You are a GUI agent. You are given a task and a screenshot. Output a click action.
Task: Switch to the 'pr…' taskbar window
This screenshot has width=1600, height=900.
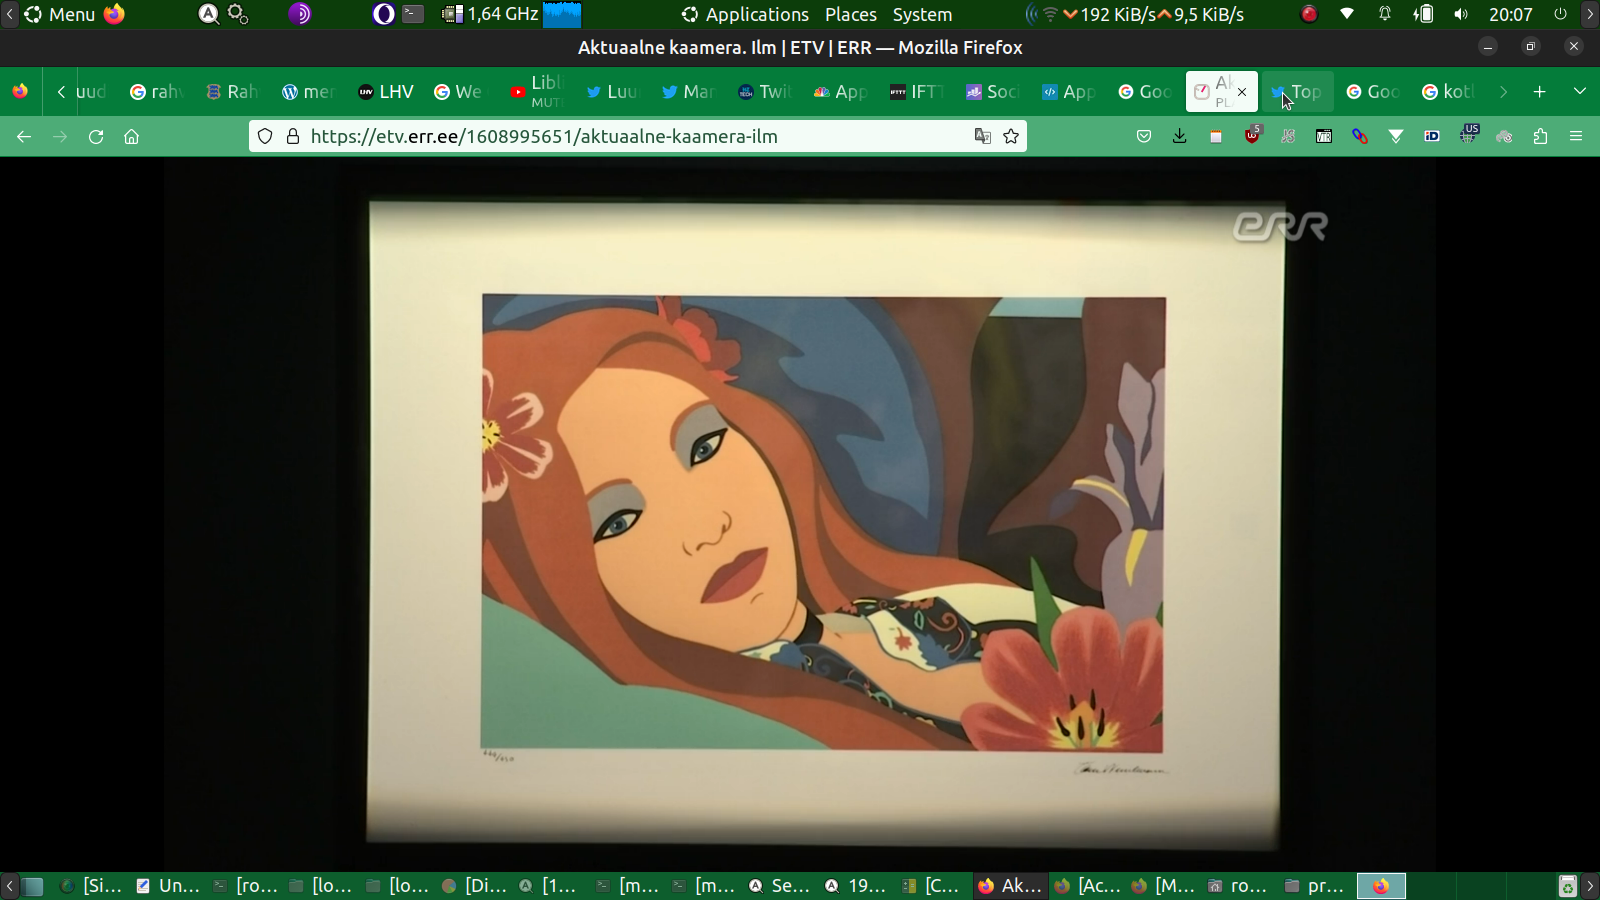pos(1315,886)
